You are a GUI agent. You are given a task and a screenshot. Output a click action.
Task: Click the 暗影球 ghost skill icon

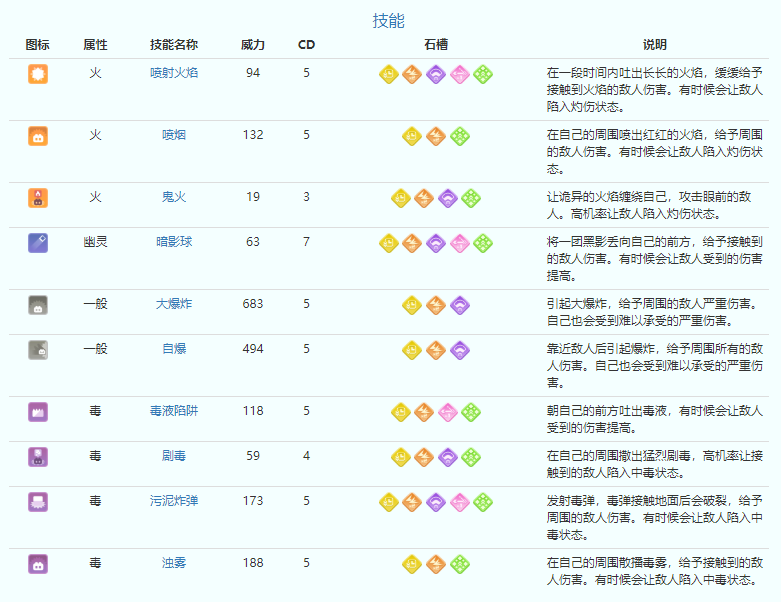(x=38, y=243)
